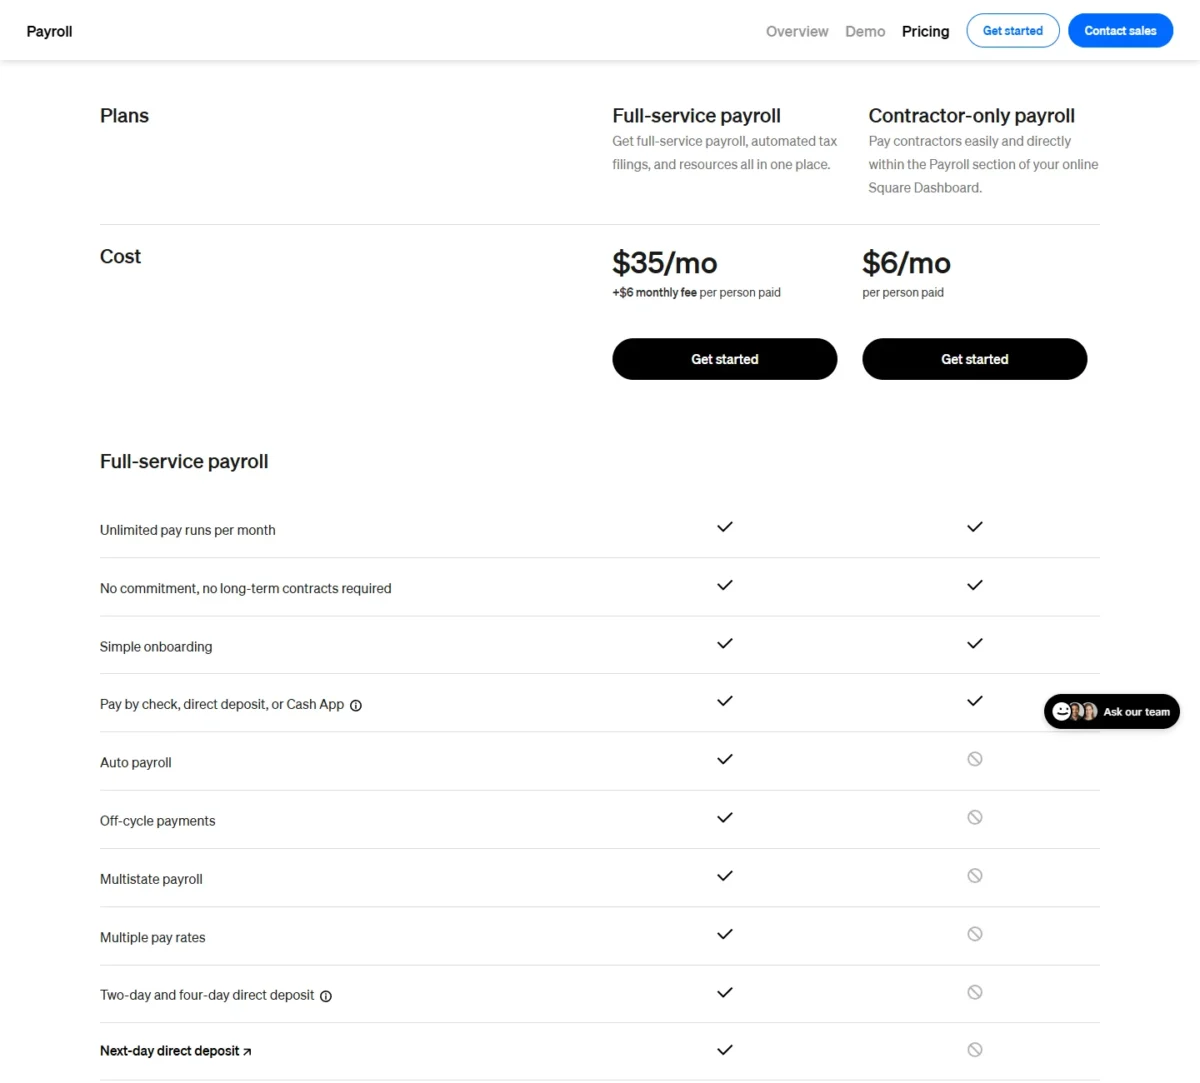Click the 'Plans' heading
This screenshot has height=1083, width=1200.
pyautogui.click(x=124, y=116)
